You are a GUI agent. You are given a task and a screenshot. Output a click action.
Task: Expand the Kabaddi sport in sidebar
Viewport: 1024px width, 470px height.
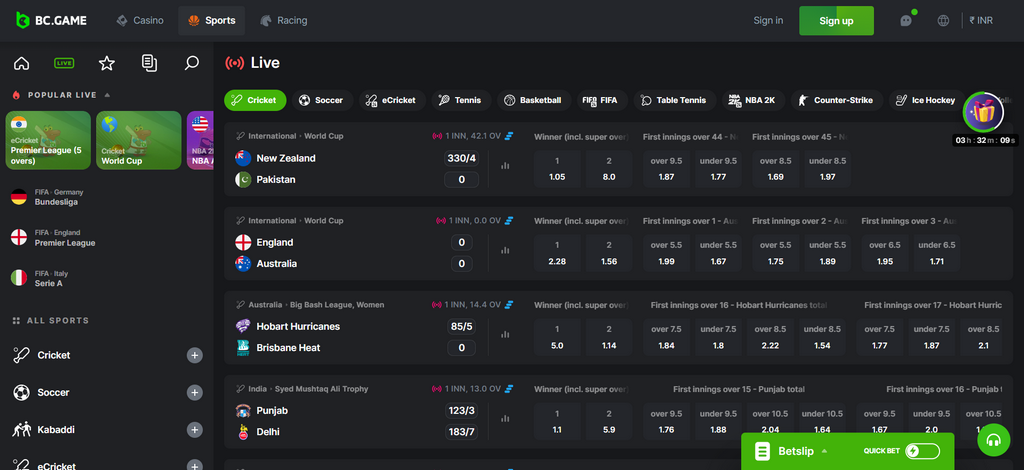coord(195,430)
